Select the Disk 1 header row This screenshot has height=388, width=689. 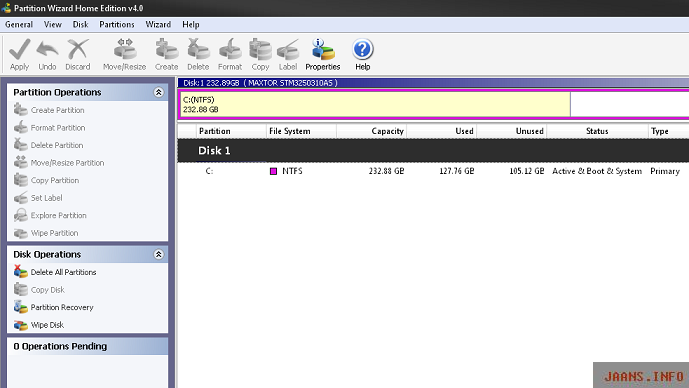coord(433,151)
